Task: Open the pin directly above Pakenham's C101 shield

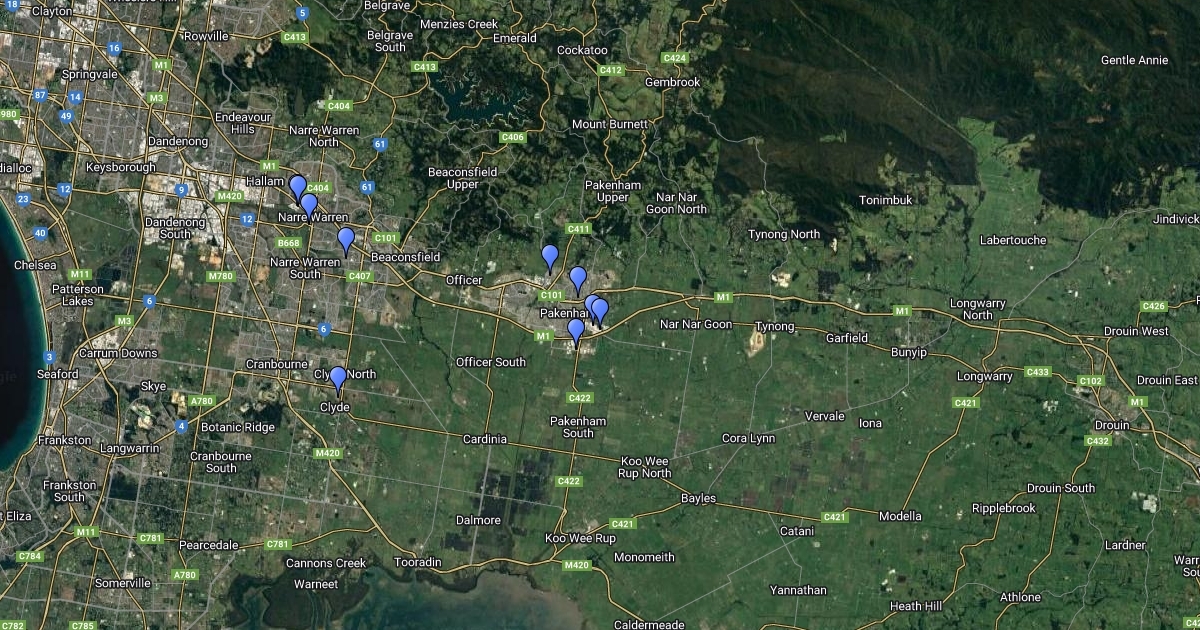Action: 577,279
